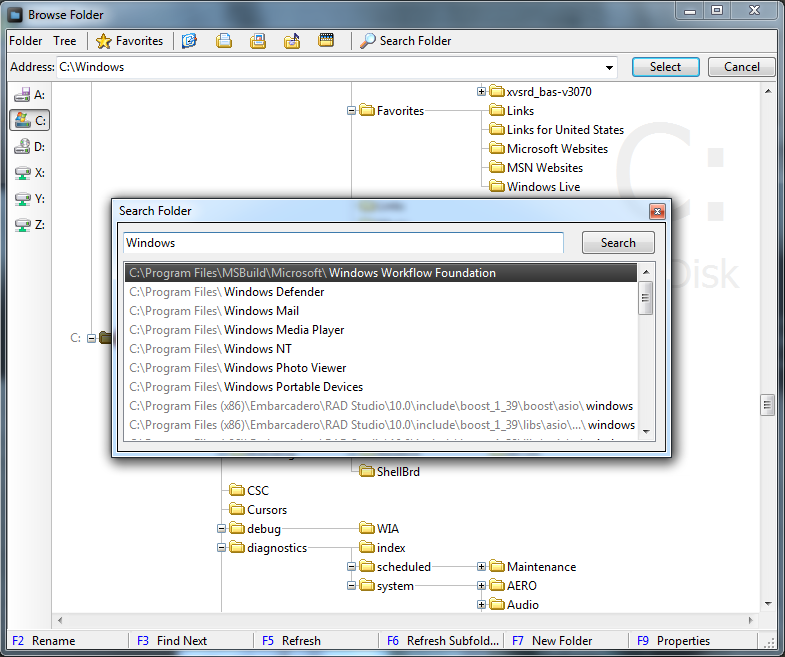Select Windows Workflow Foundation result
Image resolution: width=785 pixels, height=657 pixels.
click(381, 273)
